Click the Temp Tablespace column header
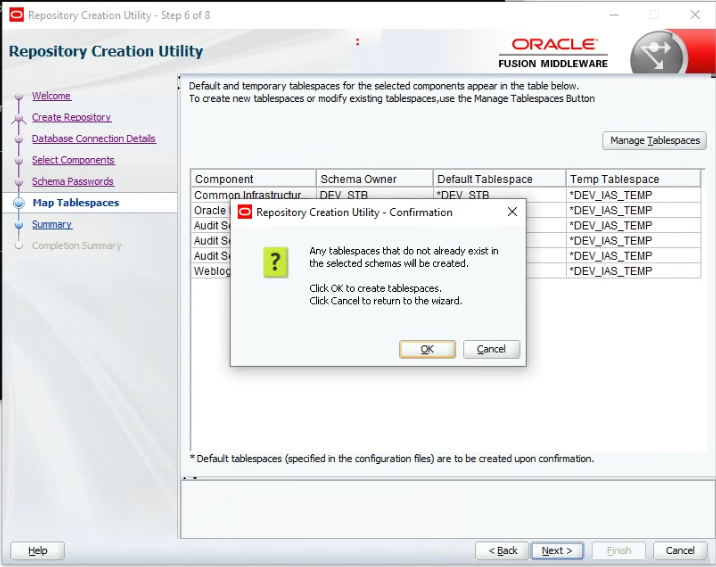This screenshot has height=567, width=716. tap(633, 179)
